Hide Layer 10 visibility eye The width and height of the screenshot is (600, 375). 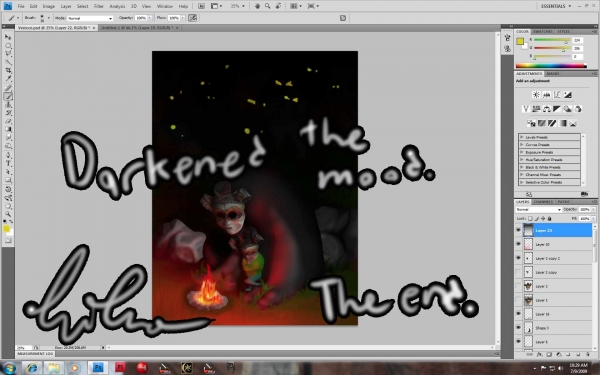tap(518, 244)
